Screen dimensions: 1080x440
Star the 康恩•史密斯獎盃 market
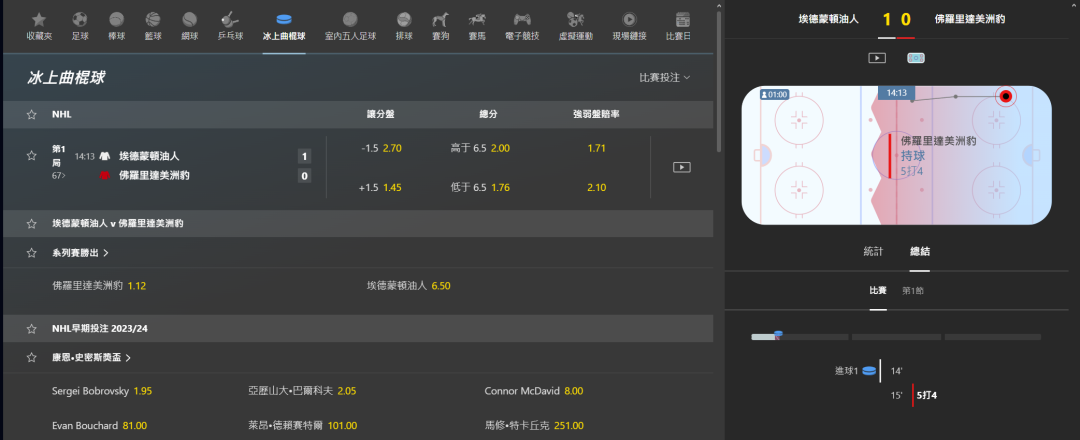coord(32,357)
